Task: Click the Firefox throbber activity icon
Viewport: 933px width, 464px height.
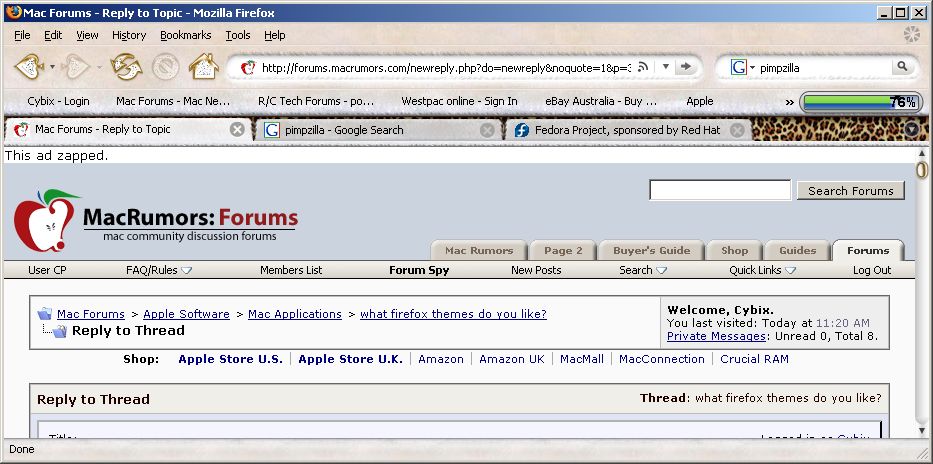Action: (912, 35)
